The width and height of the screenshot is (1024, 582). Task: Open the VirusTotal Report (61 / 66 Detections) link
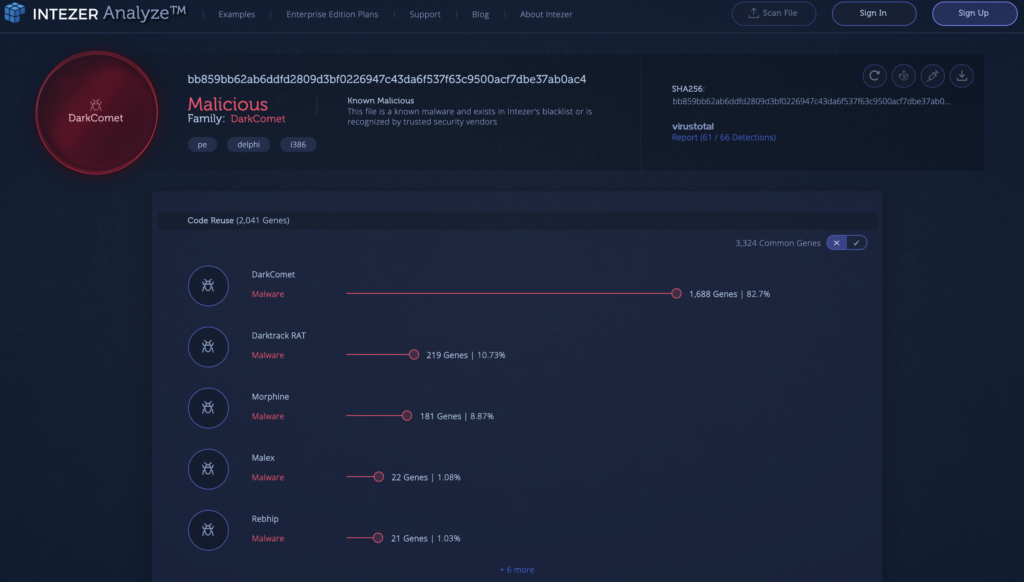(724, 137)
